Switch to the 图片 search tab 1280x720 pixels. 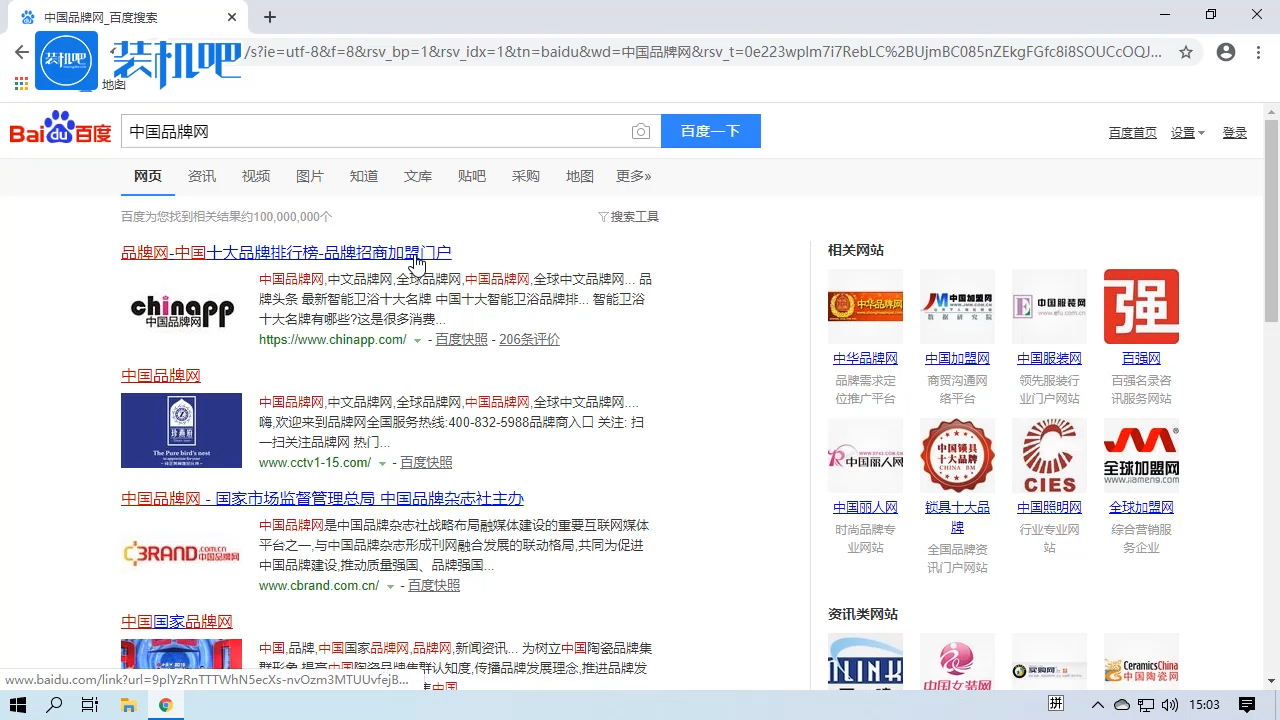coord(310,176)
